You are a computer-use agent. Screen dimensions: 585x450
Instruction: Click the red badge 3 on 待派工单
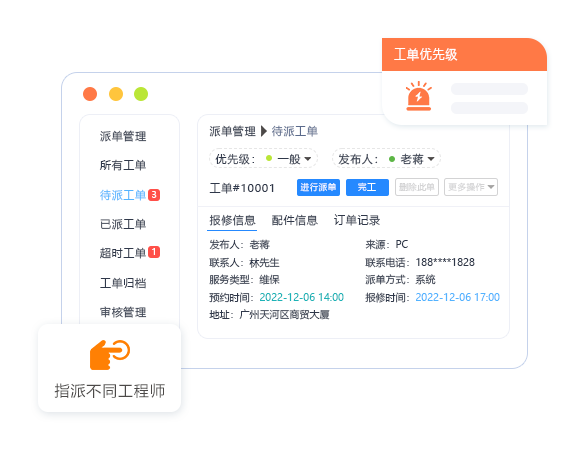(154, 195)
